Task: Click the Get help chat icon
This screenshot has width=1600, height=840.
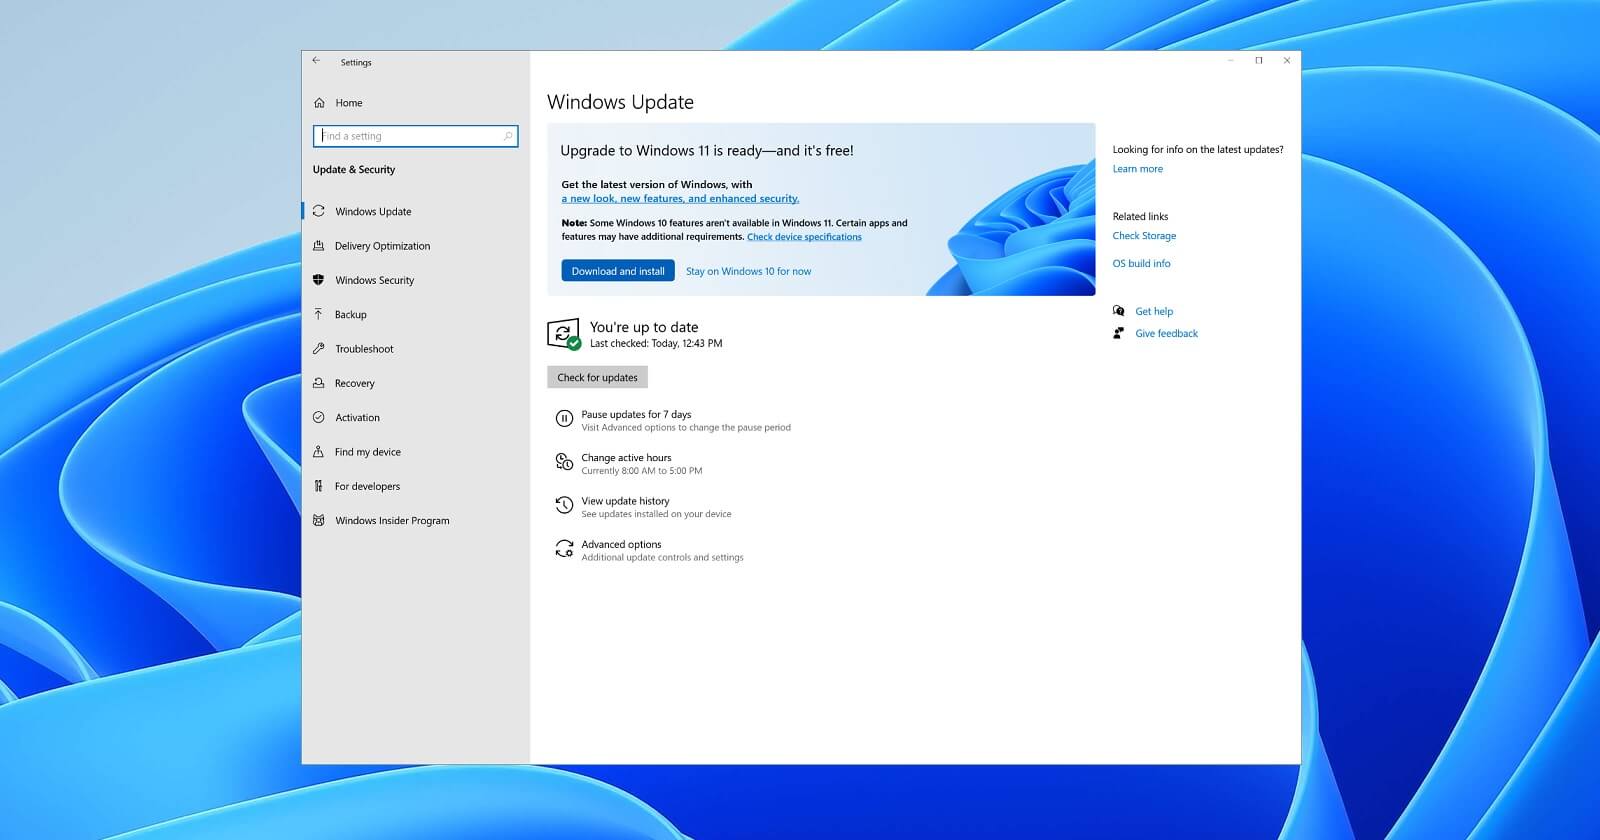Action: 1119,311
